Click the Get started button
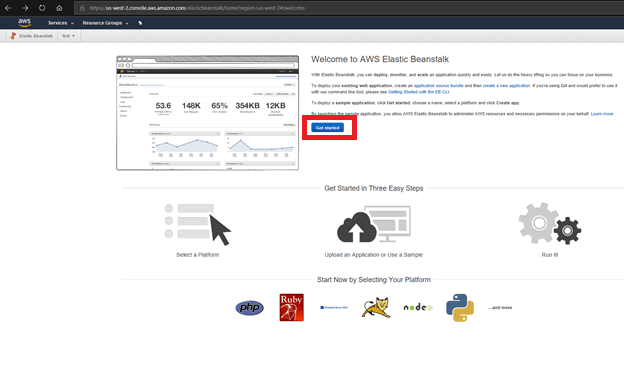This screenshot has width=624, height=384. tap(328, 128)
